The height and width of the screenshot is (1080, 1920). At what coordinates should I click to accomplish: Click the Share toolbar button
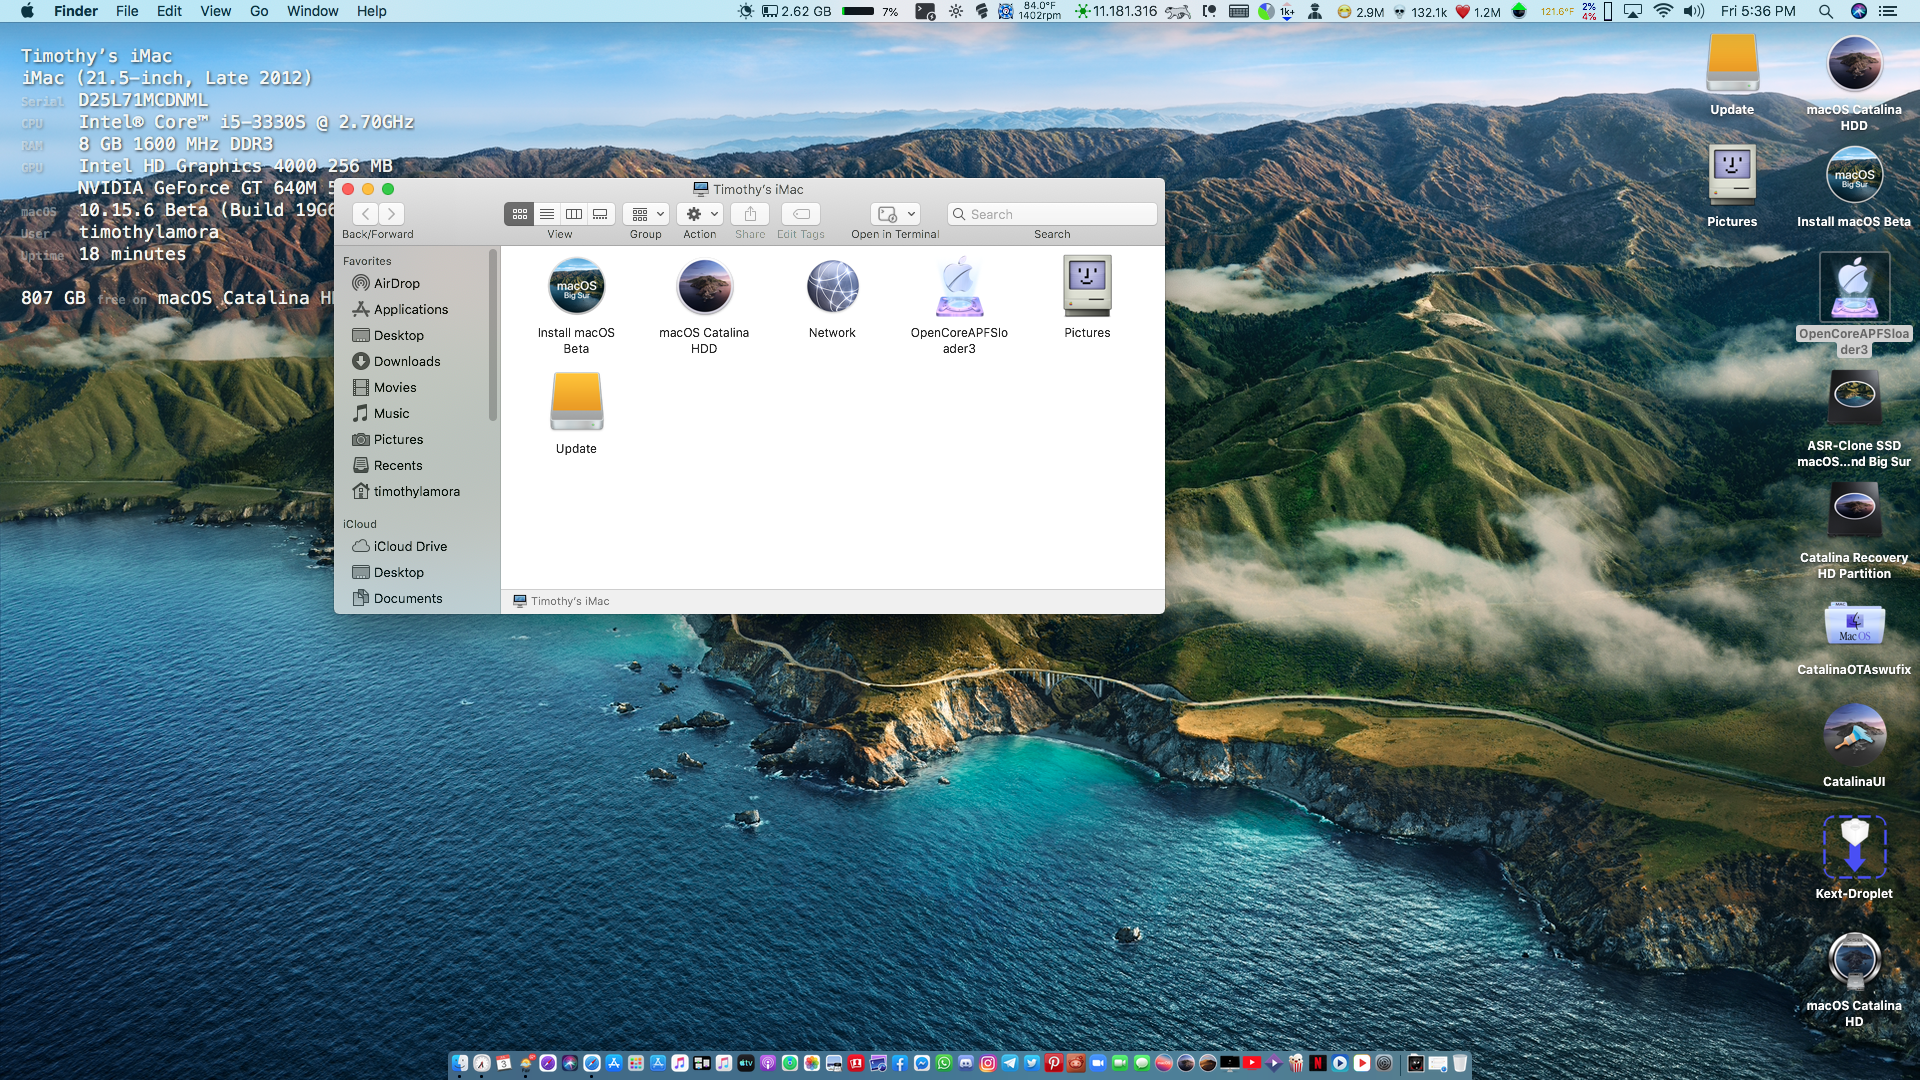(x=750, y=214)
